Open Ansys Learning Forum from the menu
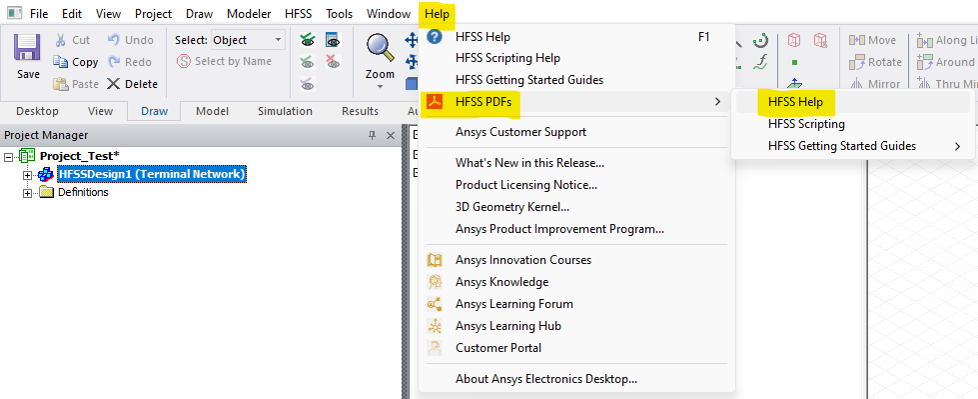 click(514, 304)
